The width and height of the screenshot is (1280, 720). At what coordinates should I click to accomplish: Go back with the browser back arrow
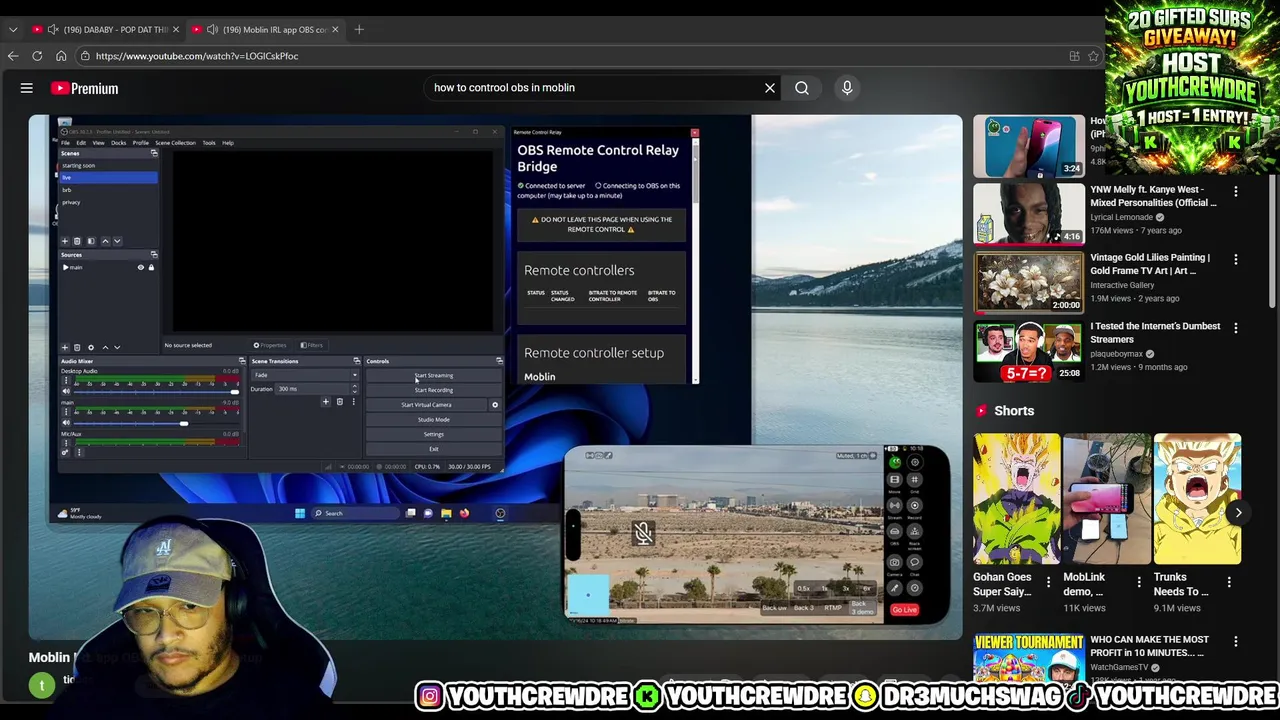[13, 56]
